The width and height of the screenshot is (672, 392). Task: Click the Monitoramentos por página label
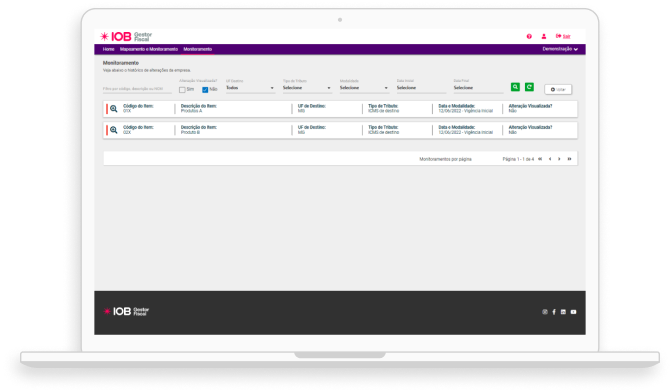[445, 159]
